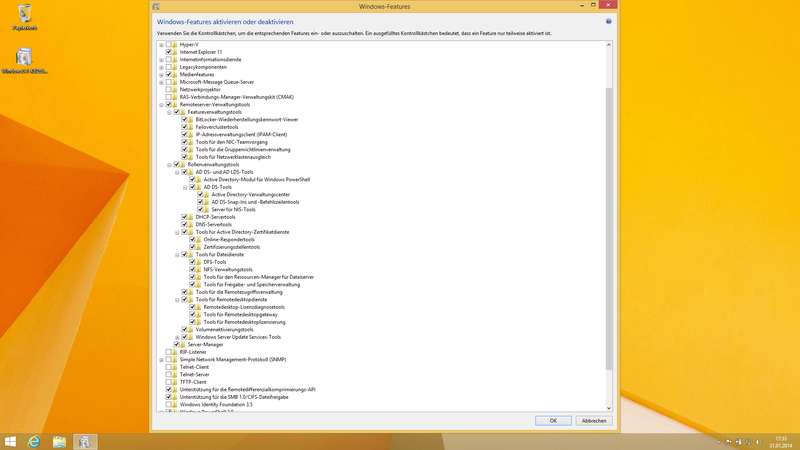Viewport: 800px width, 450px height.
Task: Click the folder icon beside Internet Explorer 11
Action: click(174, 52)
